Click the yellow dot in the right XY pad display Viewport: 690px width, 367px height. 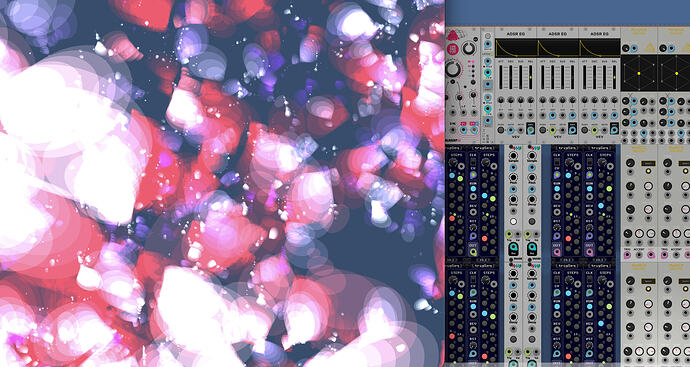click(677, 73)
